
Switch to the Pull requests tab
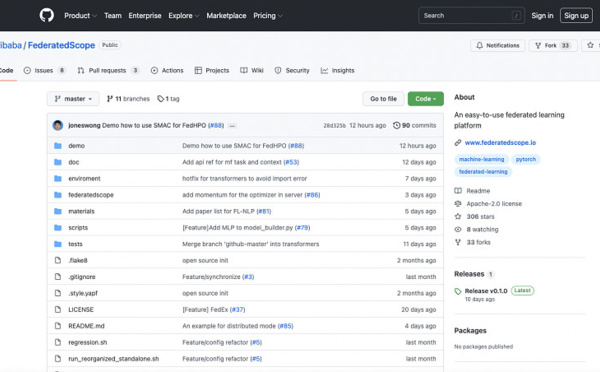pyautogui.click(x=108, y=70)
